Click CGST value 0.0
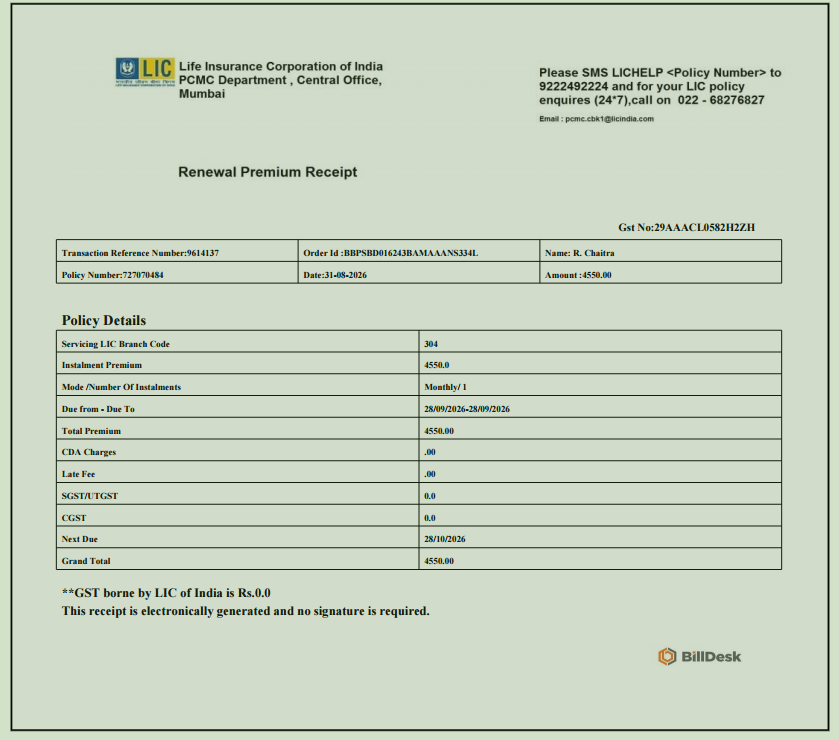The width and height of the screenshot is (839, 740). click(x=430, y=518)
